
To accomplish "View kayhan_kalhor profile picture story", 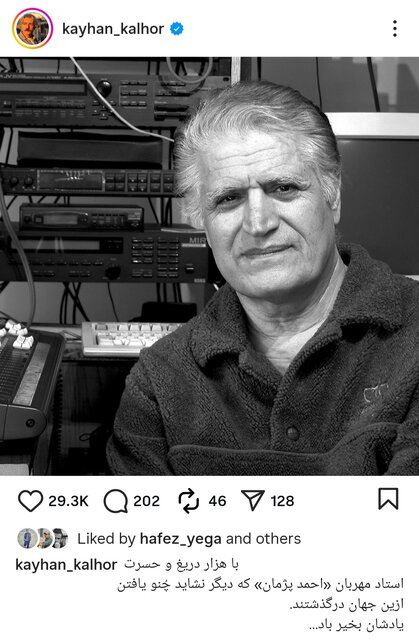I will (33, 29).
